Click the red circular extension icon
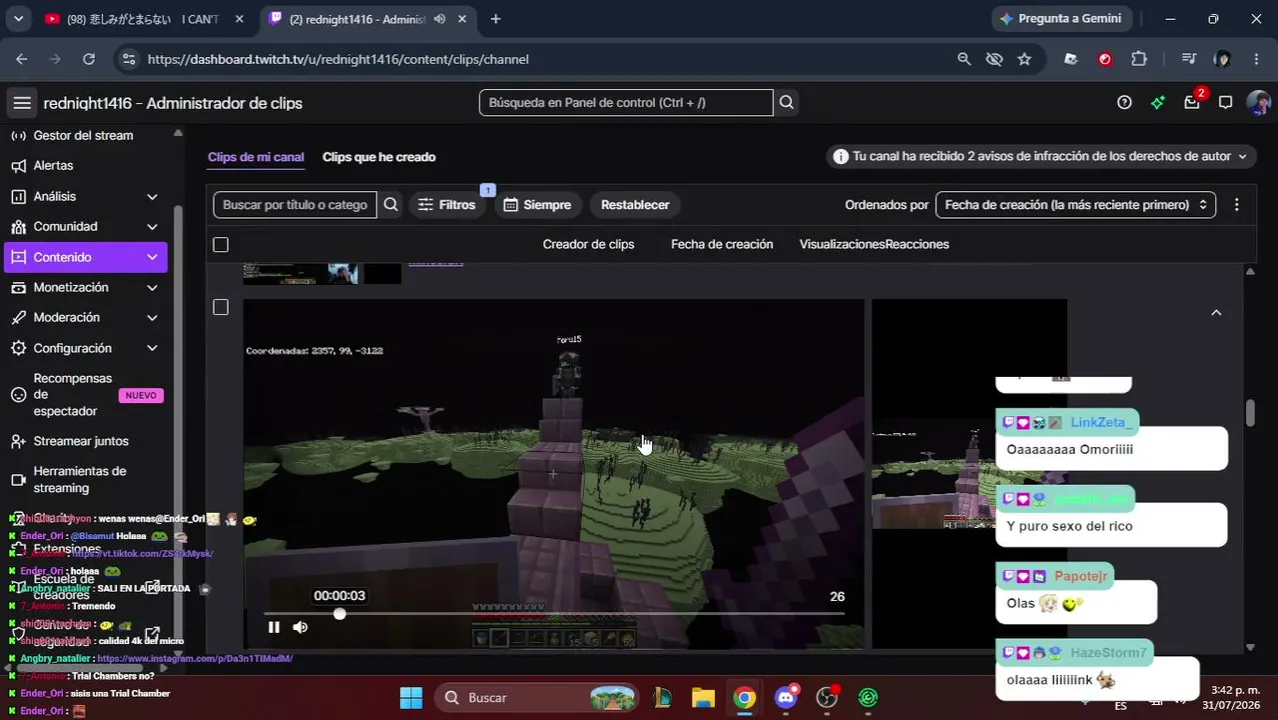The height and width of the screenshot is (720, 1278). click(x=1105, y=59)
